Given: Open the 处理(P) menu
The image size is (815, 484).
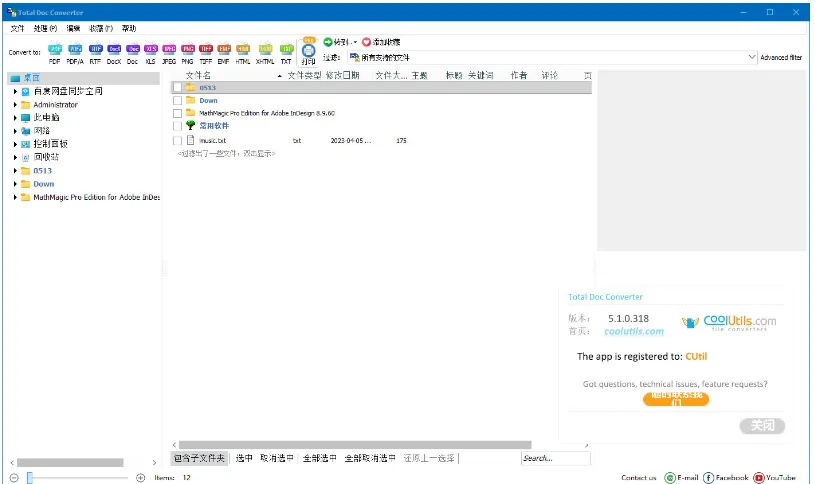Looking at the screenshot, I should (x=45, y=28).
